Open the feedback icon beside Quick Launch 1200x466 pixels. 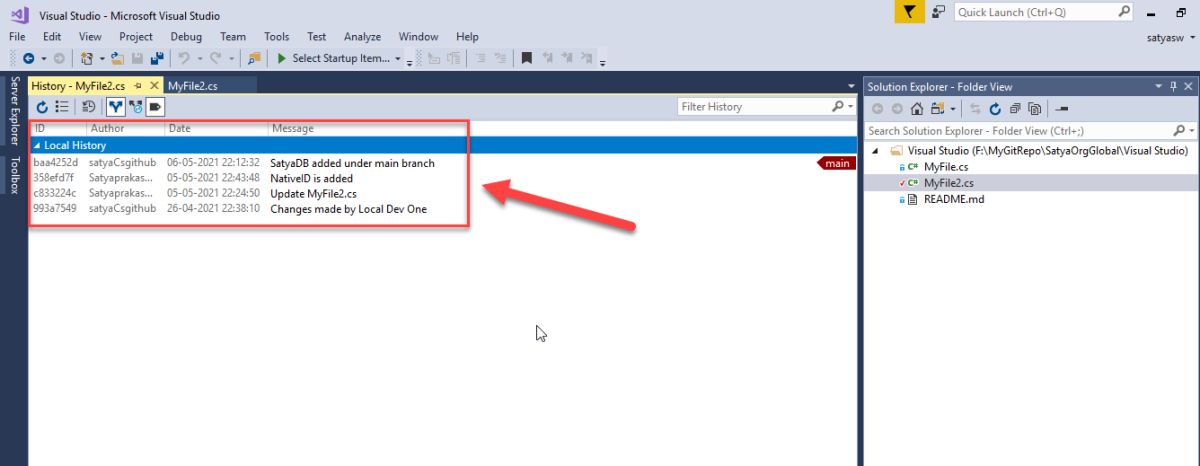[938, 12]
